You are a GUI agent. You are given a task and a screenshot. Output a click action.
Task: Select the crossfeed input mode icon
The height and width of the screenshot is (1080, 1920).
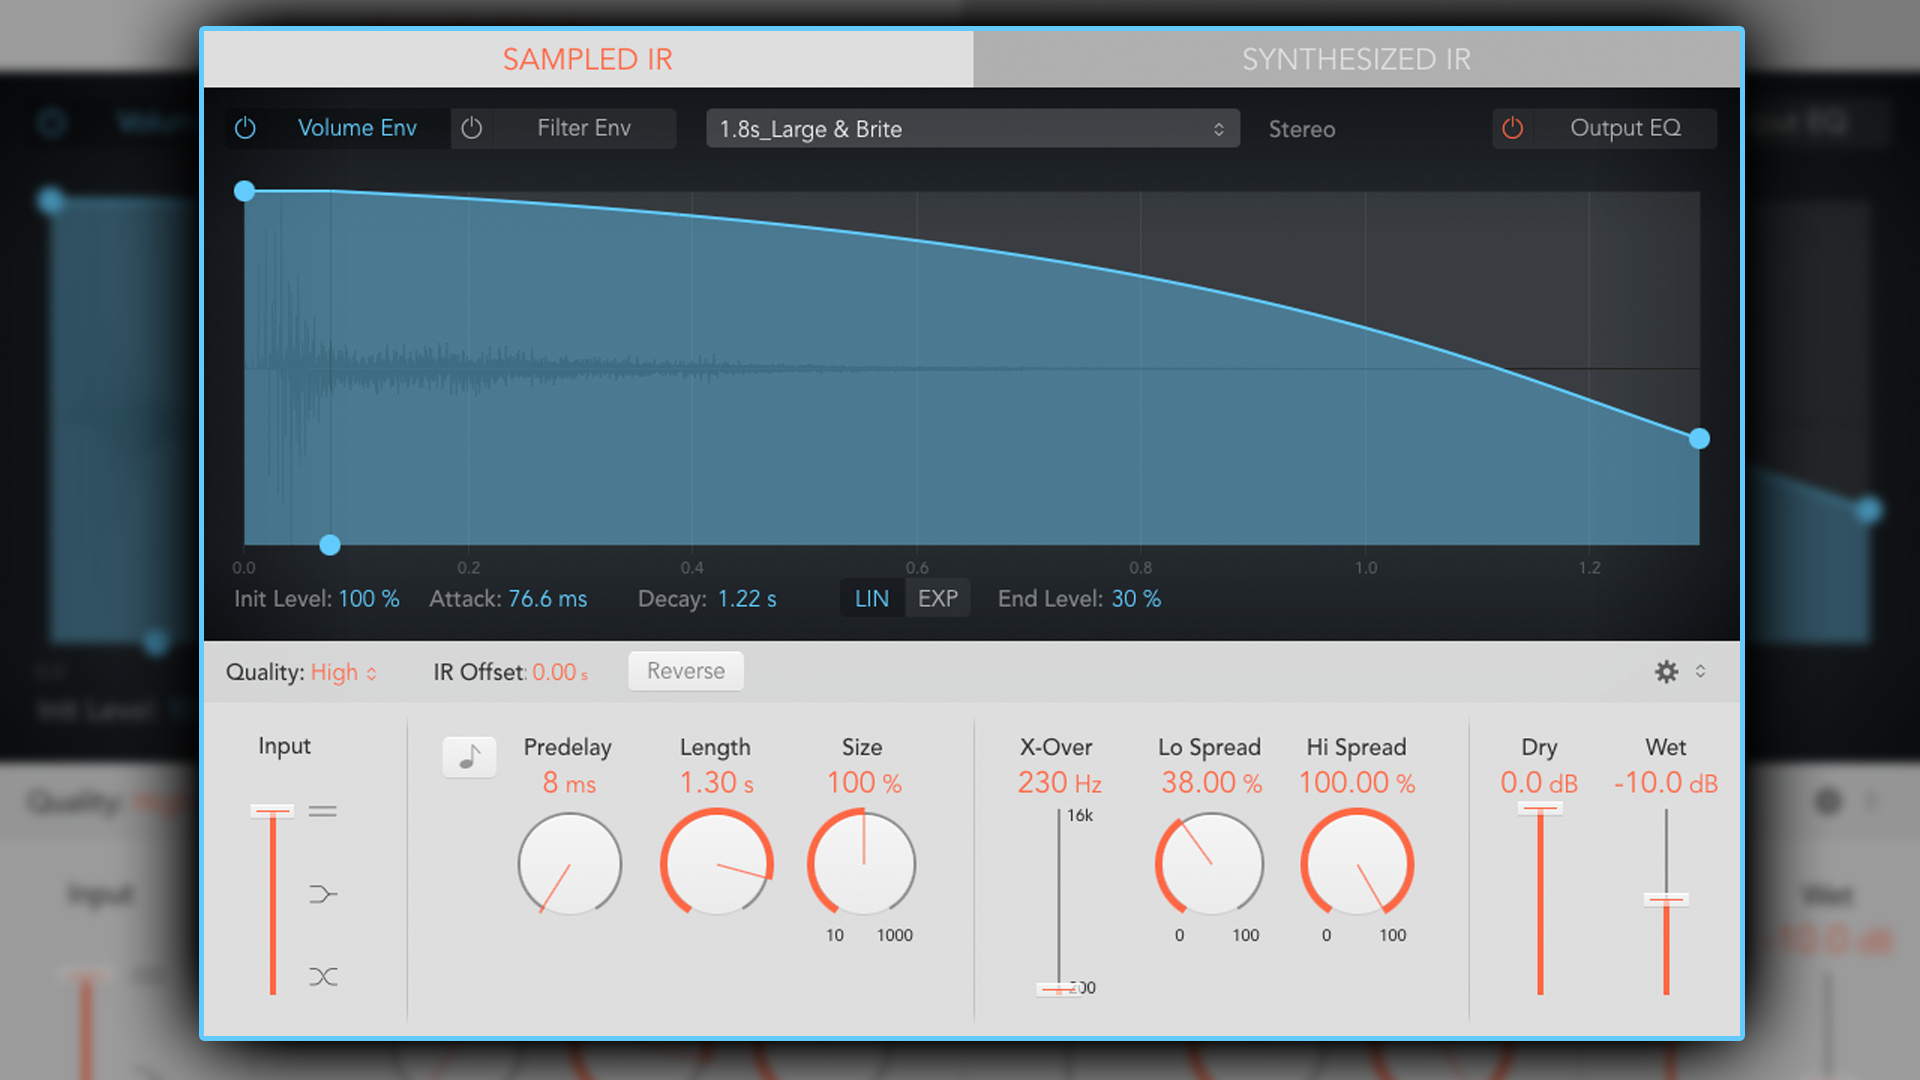tap(322, 894)
